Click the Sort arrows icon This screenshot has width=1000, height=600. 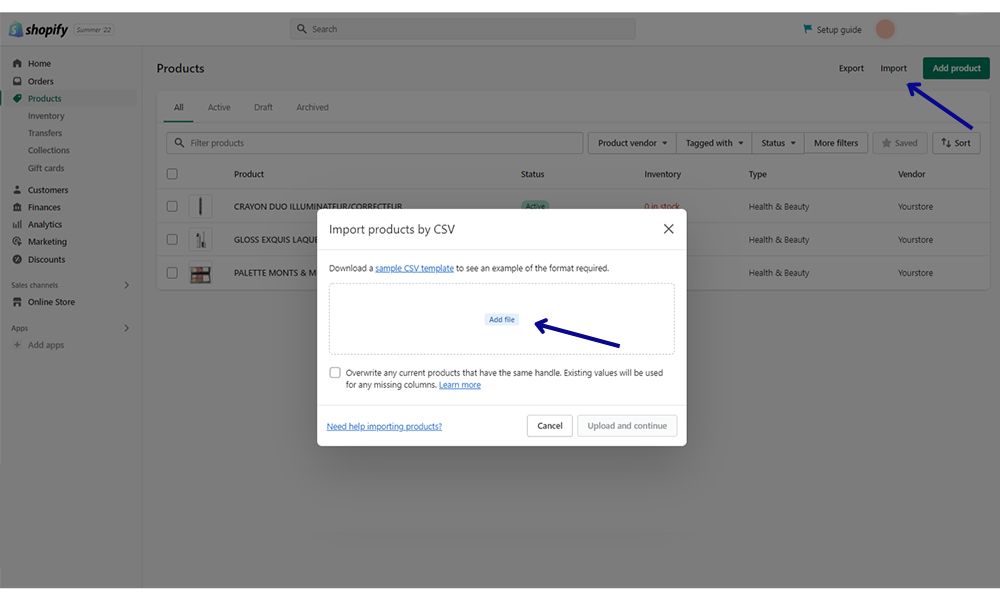click(x=946, y=143)
